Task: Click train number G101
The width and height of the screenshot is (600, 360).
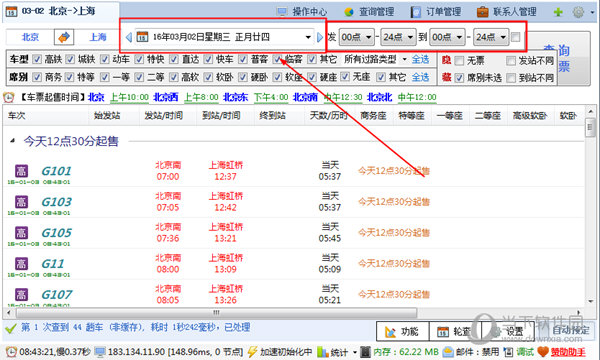Action: tap(56, 171)
